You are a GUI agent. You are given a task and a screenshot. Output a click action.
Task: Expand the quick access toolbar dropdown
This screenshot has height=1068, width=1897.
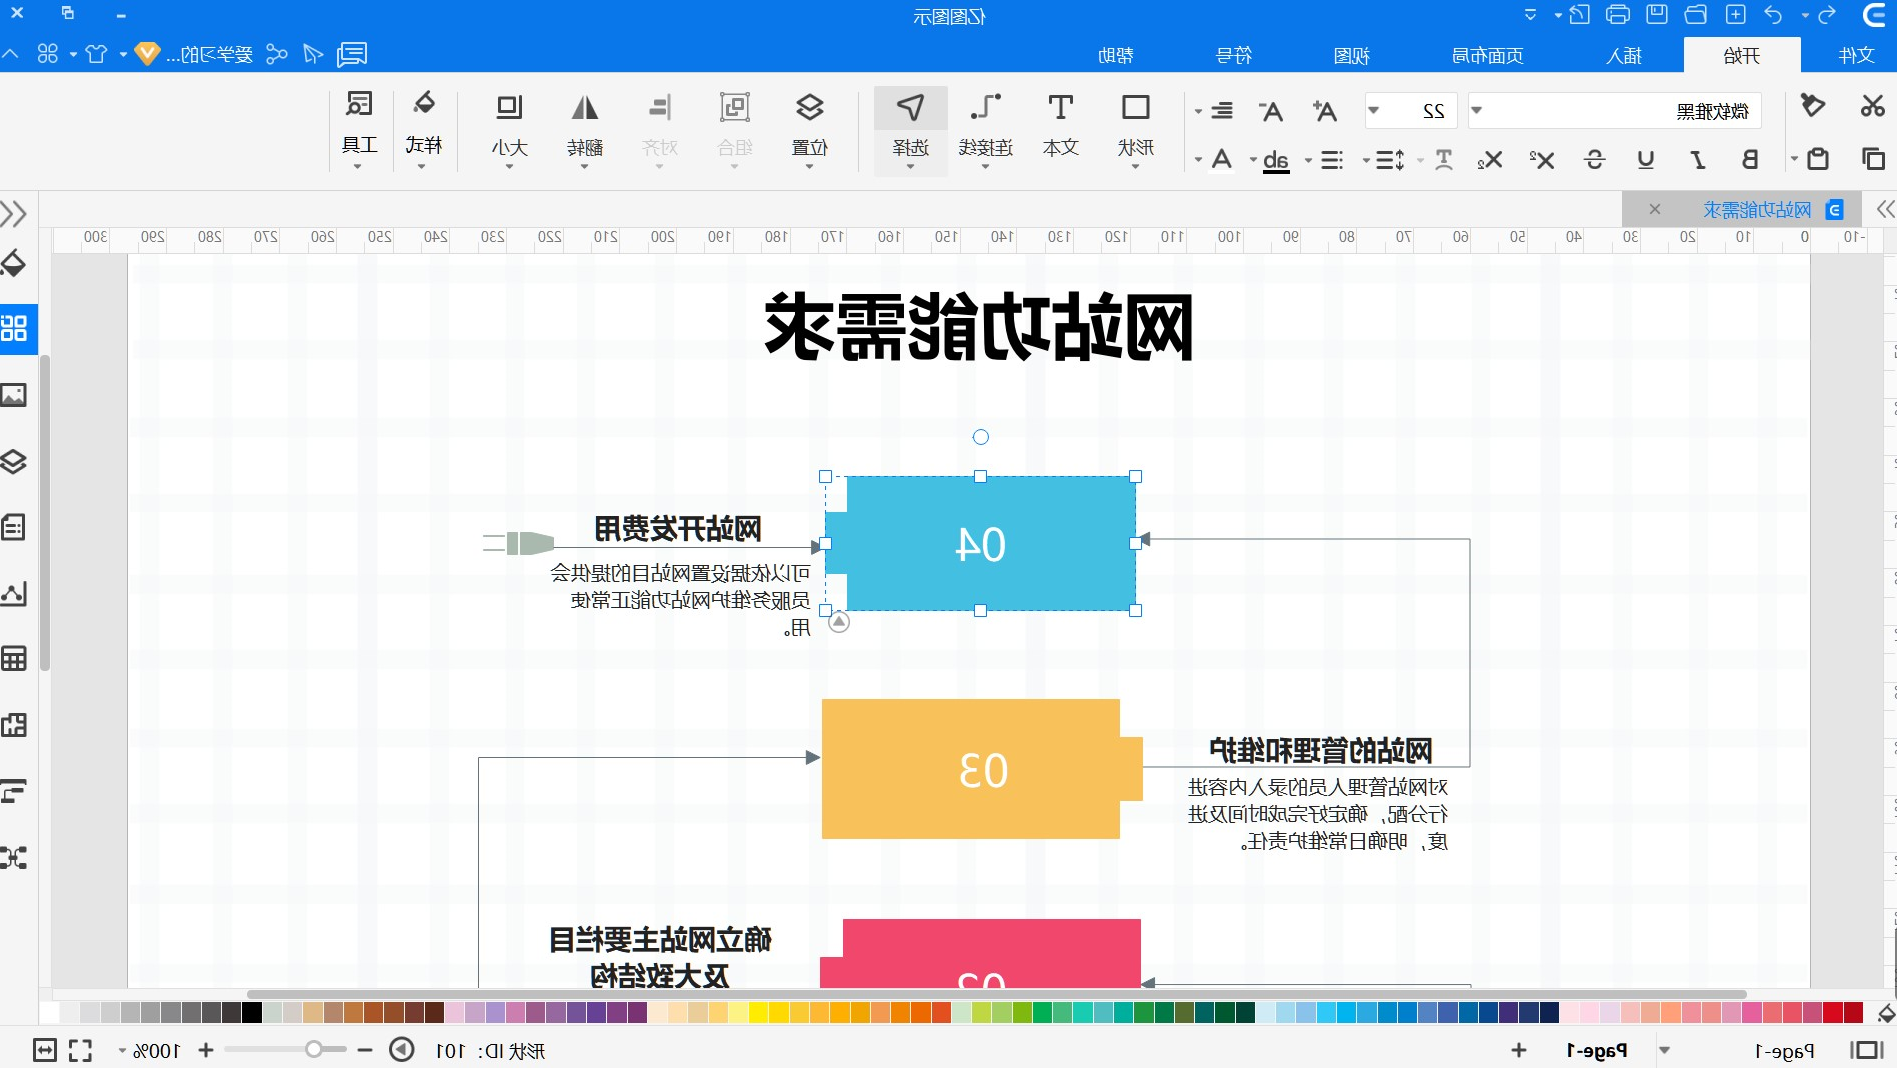click(1530, 15)
